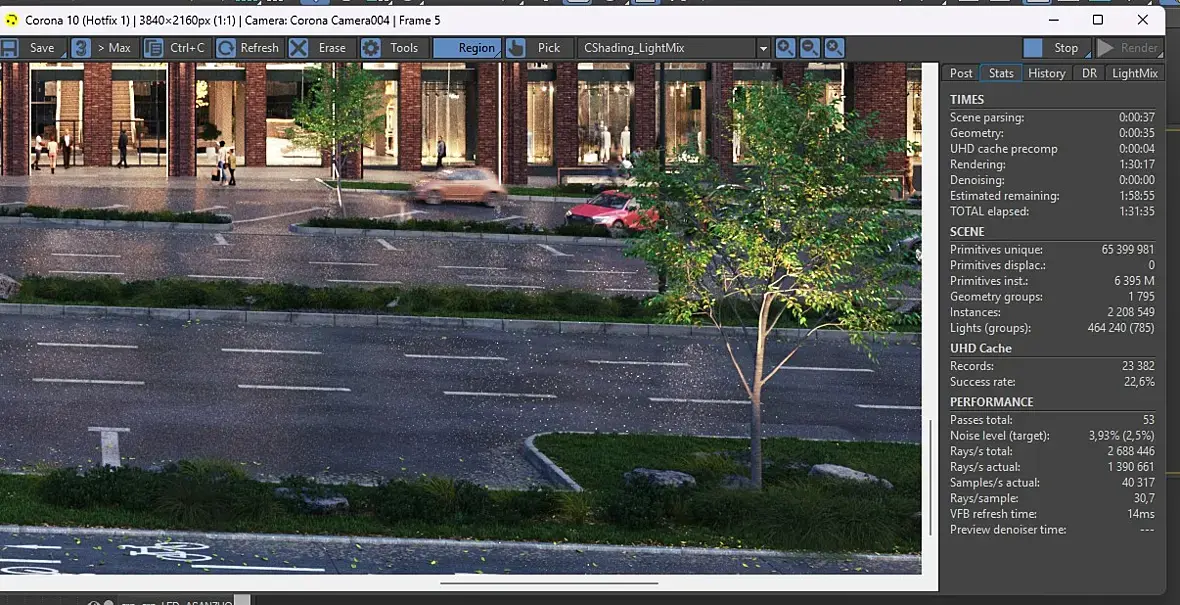Click the zoom to fit magnifier icon
The height and width of the screenshot is (605, 1180).
pos(834,48)
